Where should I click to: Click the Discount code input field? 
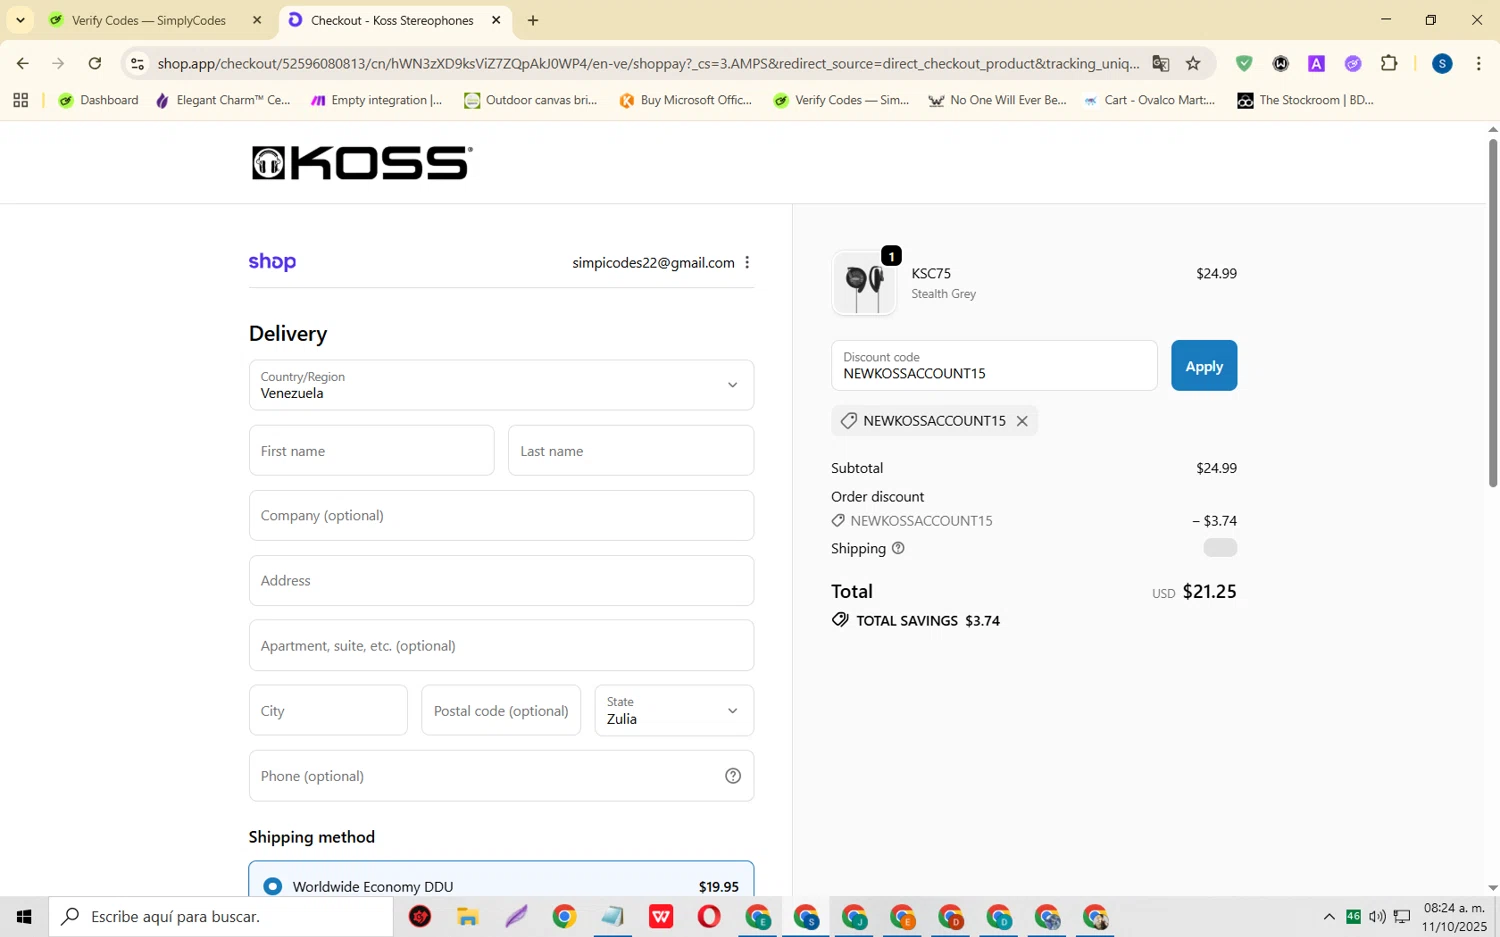994,366
